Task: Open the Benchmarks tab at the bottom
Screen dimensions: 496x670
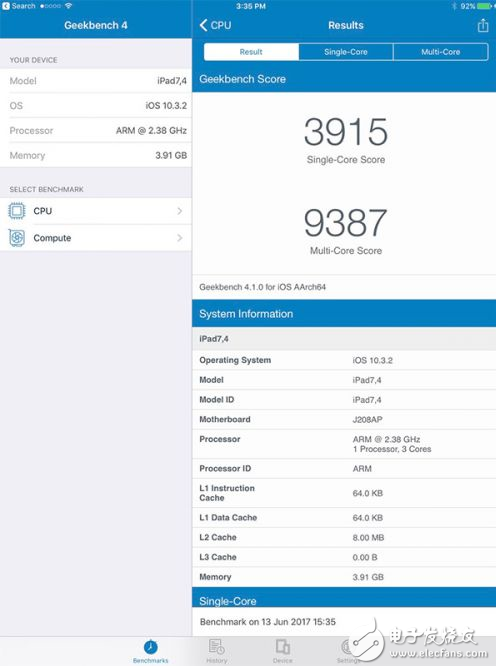Action: pos(150,652)
